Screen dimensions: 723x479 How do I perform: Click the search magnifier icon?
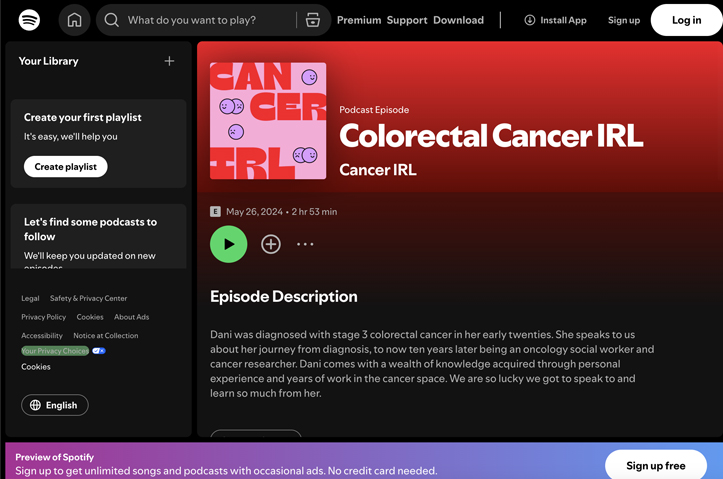[x=111, y=20]
